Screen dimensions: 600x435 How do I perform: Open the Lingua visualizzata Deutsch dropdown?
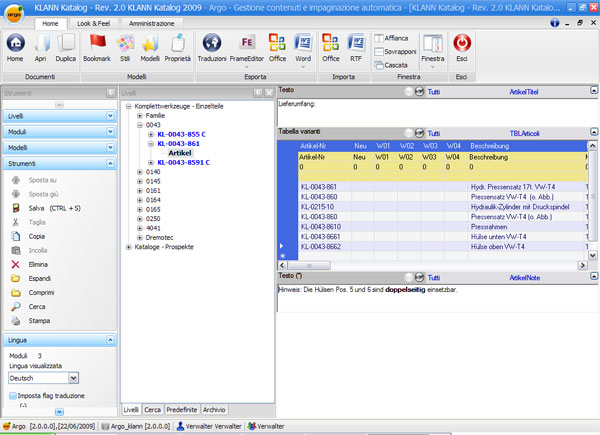click(x=73, y=378)
